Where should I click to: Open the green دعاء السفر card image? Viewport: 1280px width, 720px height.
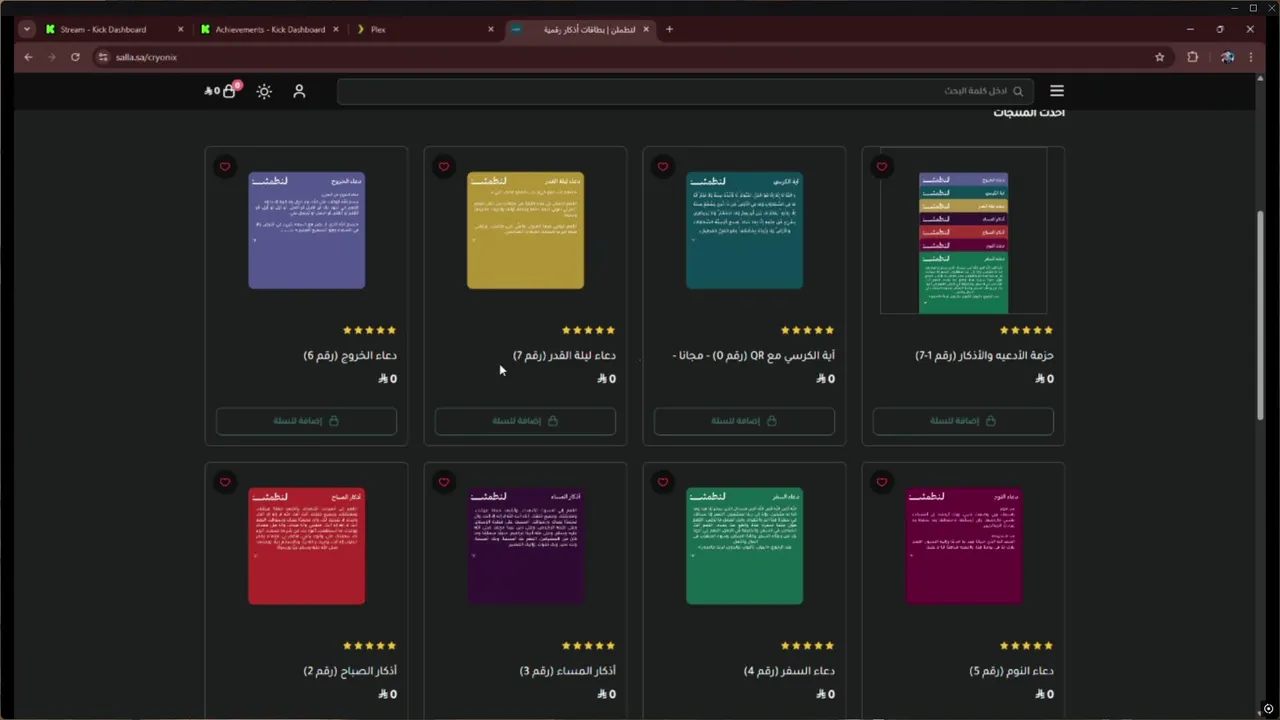click(744, 546)
